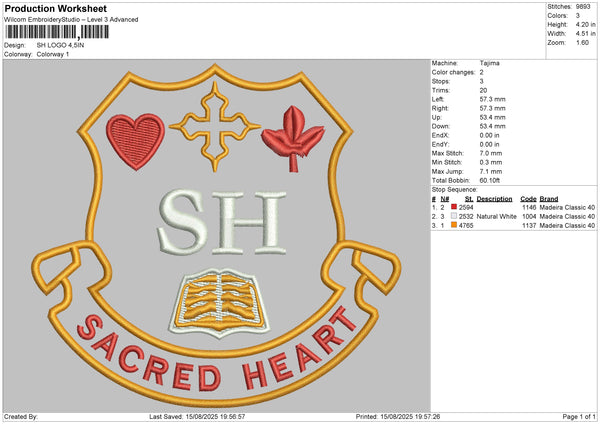
Task: Click the orange thread color swatch
Action: coord(454,225)
